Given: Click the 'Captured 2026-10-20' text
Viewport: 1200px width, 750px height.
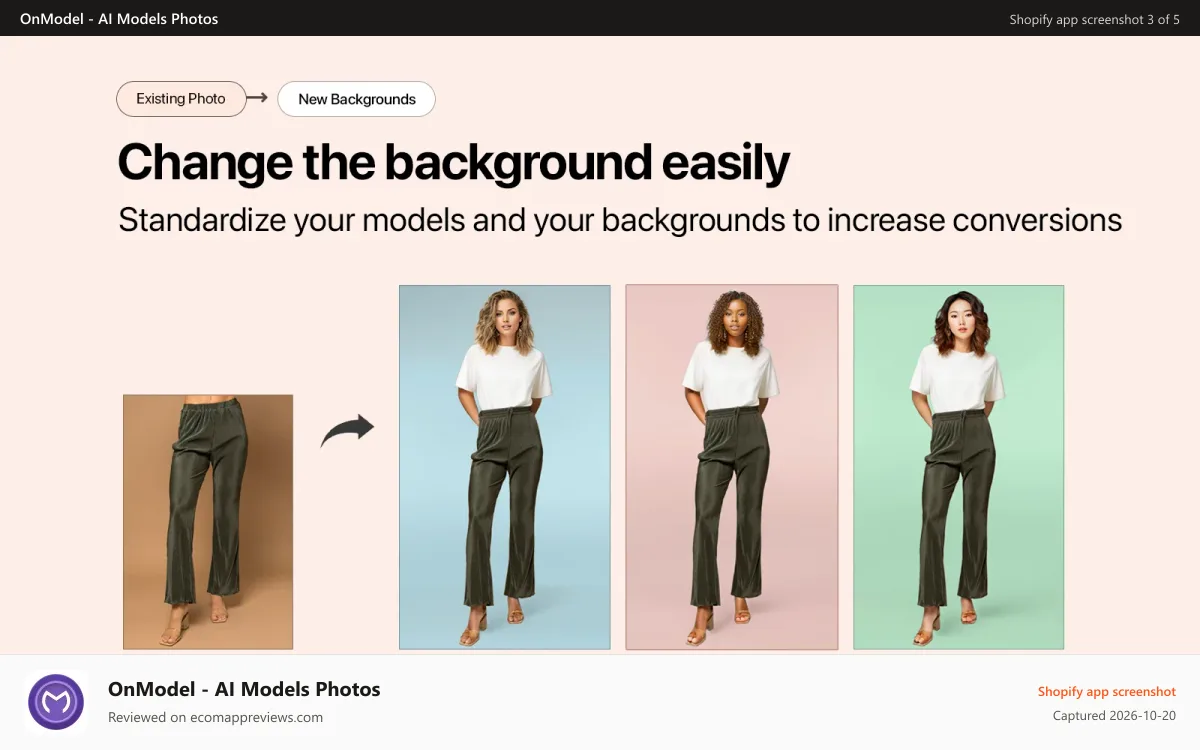Looking at the screenshot, I should 1114,716.
